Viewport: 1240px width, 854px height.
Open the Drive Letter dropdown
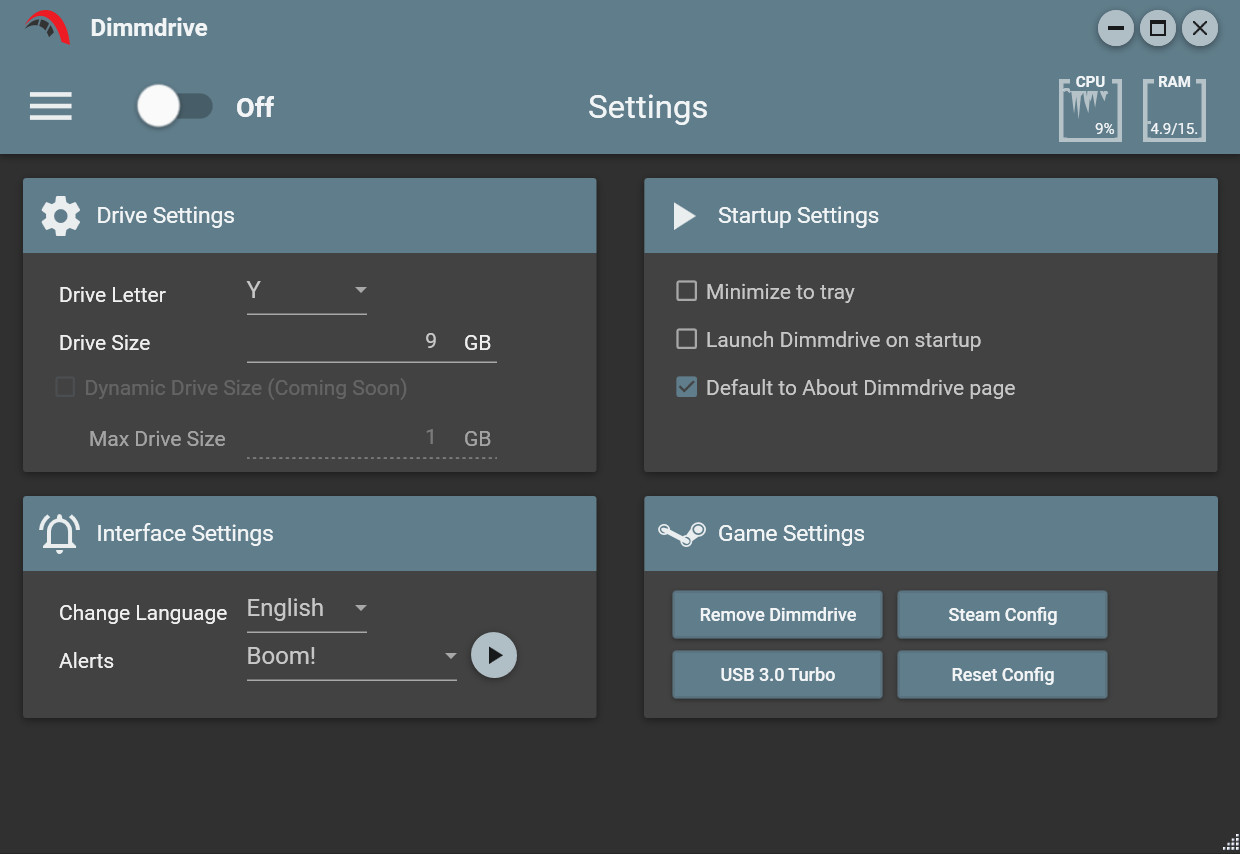click(307, 290)
